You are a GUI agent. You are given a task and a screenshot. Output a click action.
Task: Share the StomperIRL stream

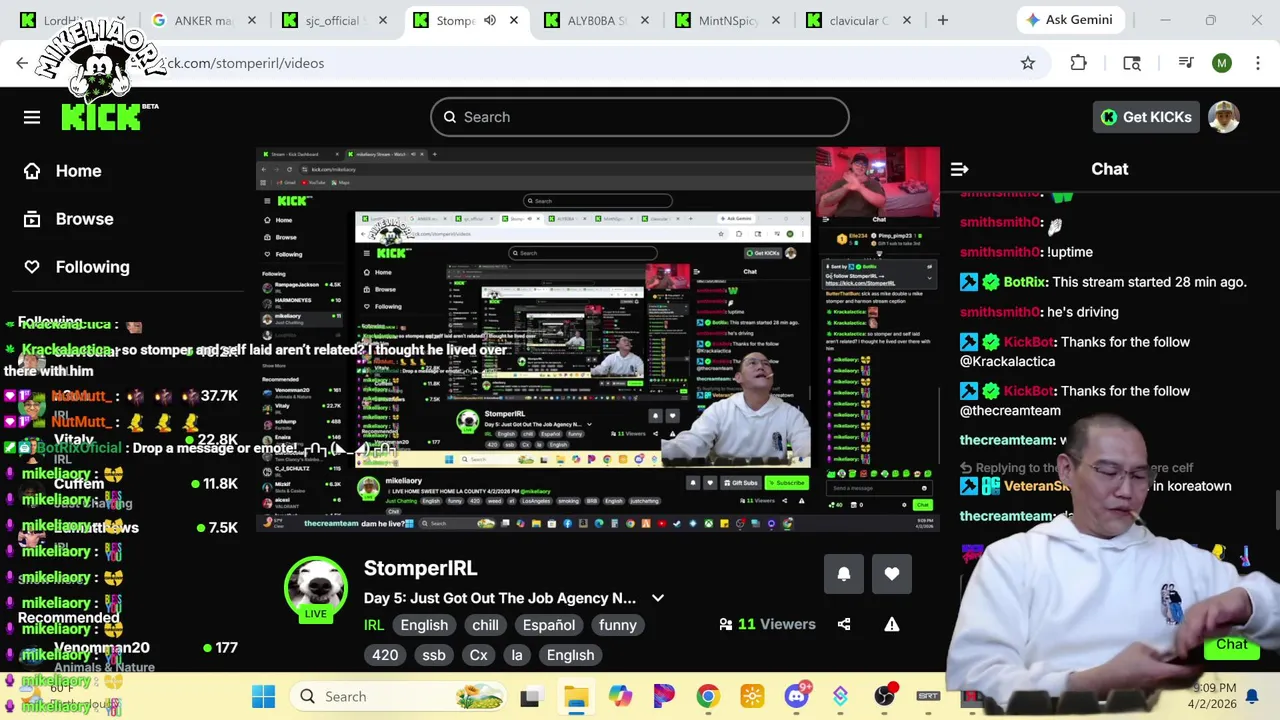tap(844, 624)
